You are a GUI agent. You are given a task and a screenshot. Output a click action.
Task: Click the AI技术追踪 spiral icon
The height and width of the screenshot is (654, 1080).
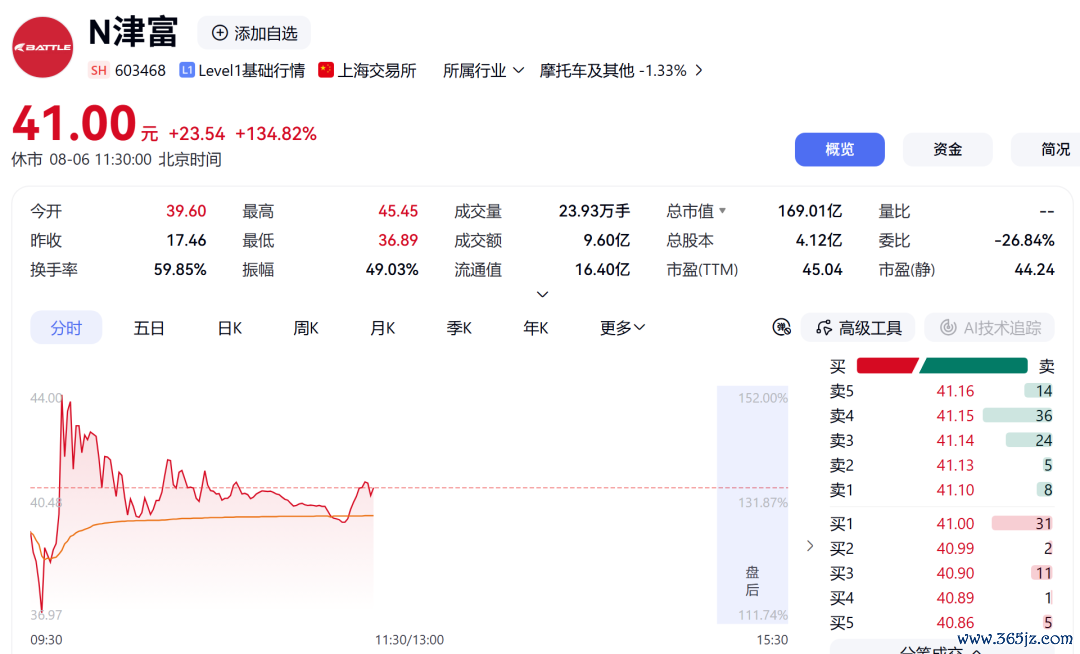(948, 328)
